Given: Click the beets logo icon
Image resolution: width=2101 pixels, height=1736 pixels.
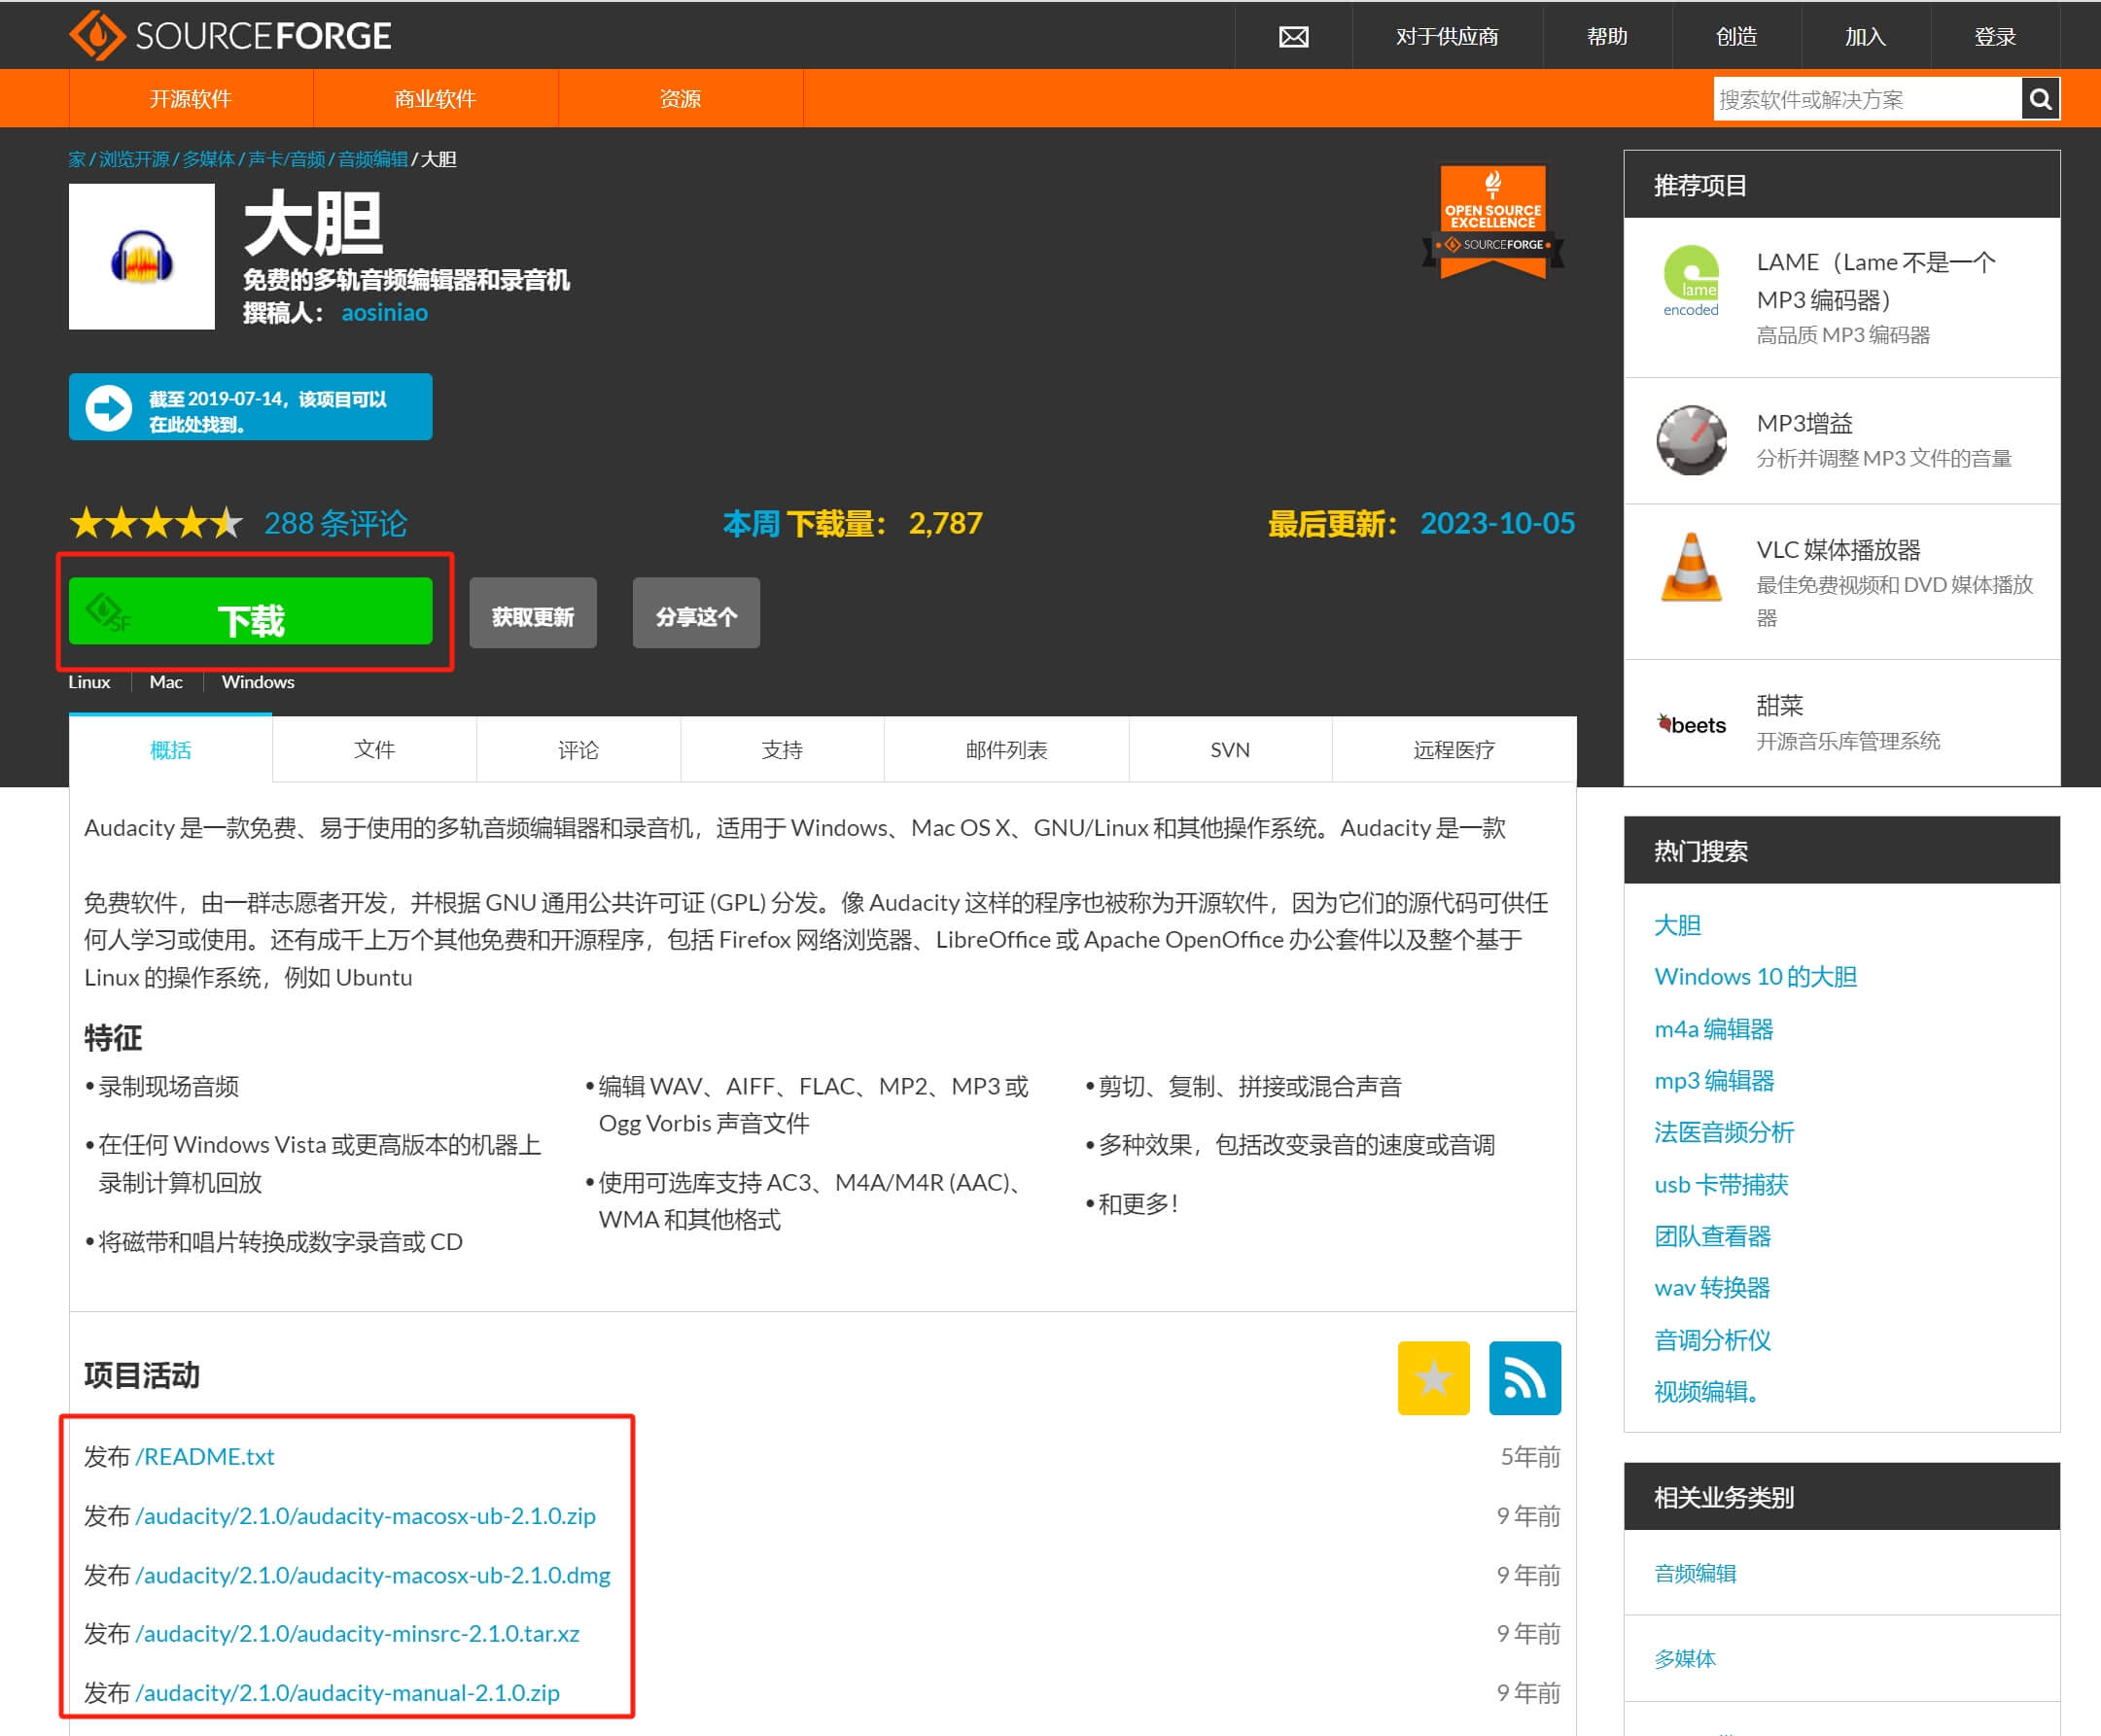Looking at the screenshot, I should tap(1692, 724).
